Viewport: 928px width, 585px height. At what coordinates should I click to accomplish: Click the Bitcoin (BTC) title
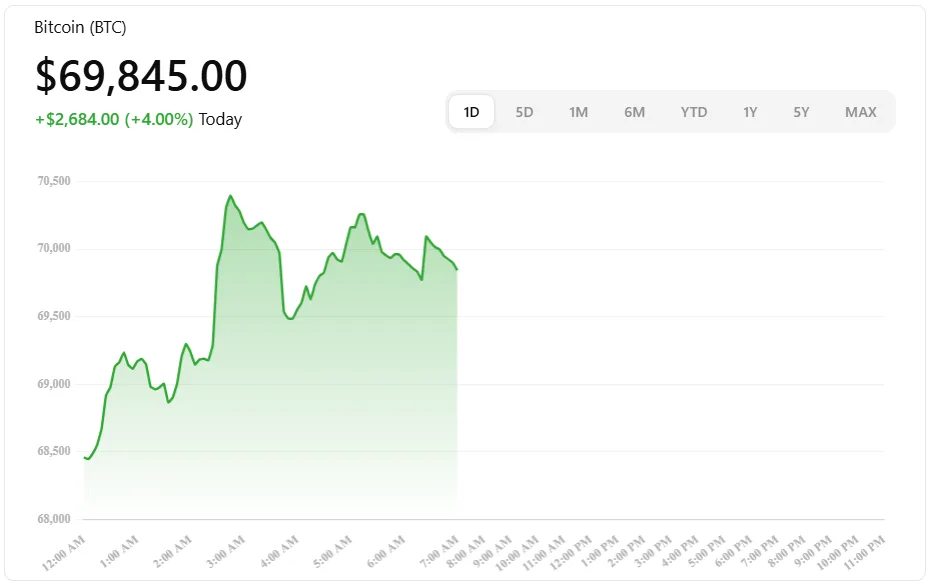pyautogui.click(x=80, y=27)
